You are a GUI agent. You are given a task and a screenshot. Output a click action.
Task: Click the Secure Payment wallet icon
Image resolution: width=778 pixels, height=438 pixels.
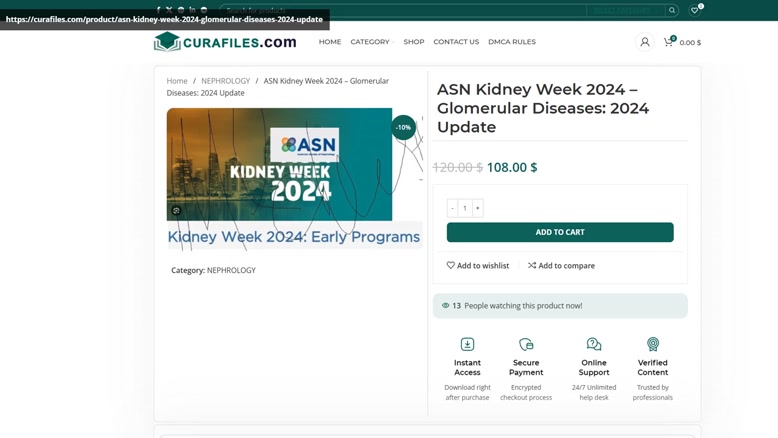526,344
